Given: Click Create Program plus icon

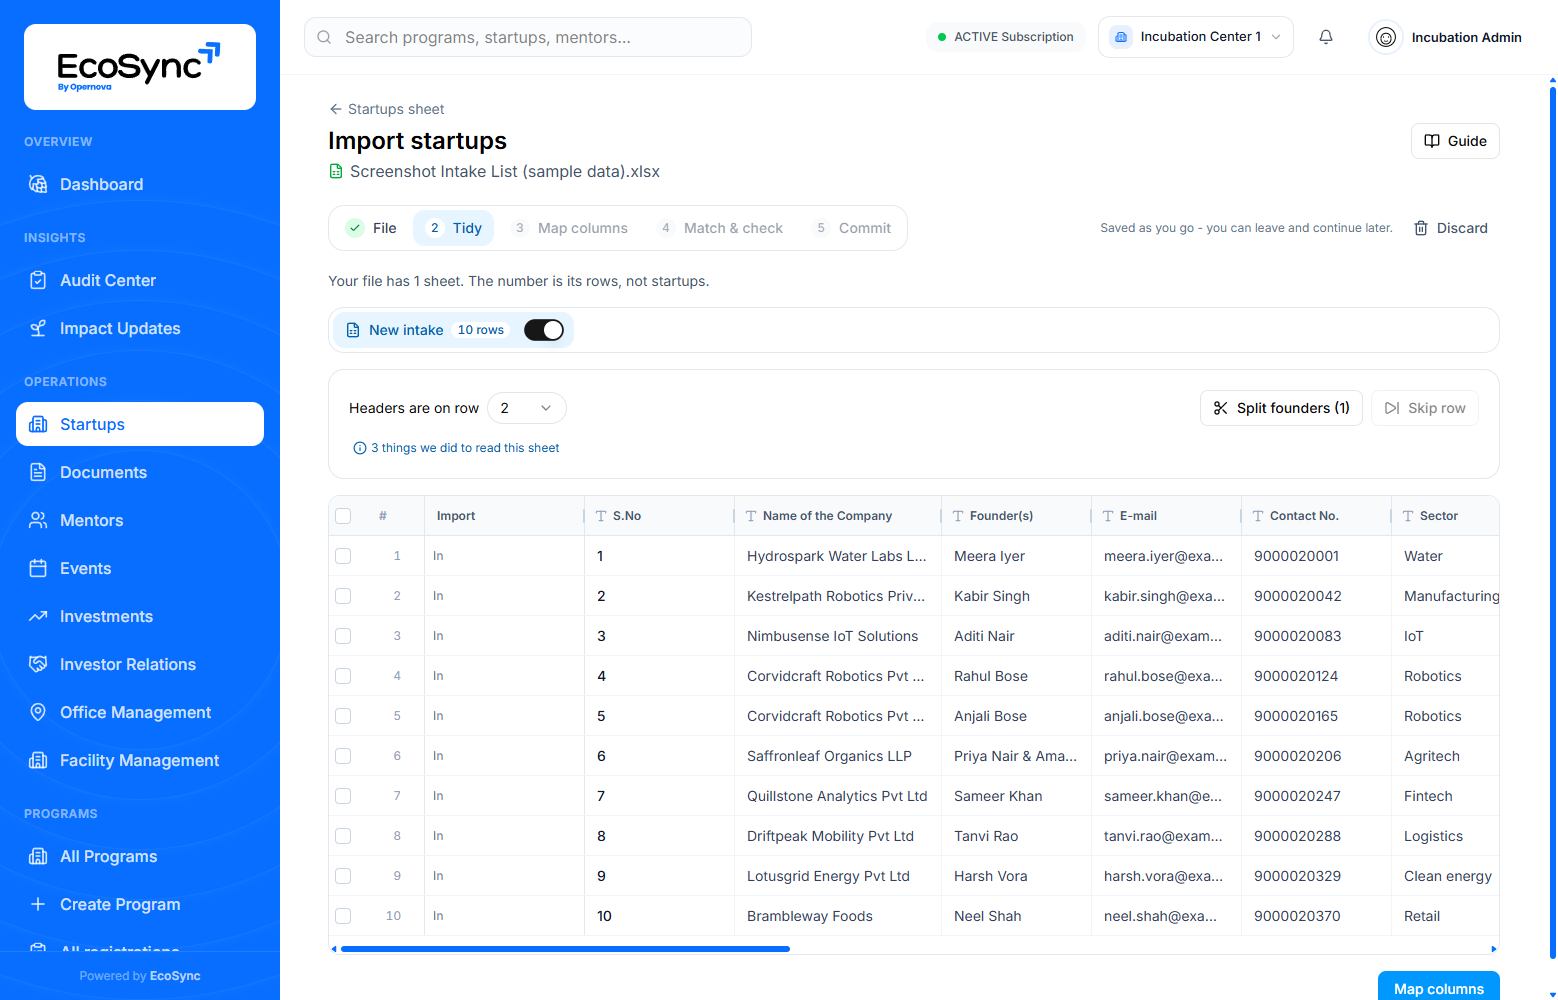Looking at the screenshot, I should point(38,904).
